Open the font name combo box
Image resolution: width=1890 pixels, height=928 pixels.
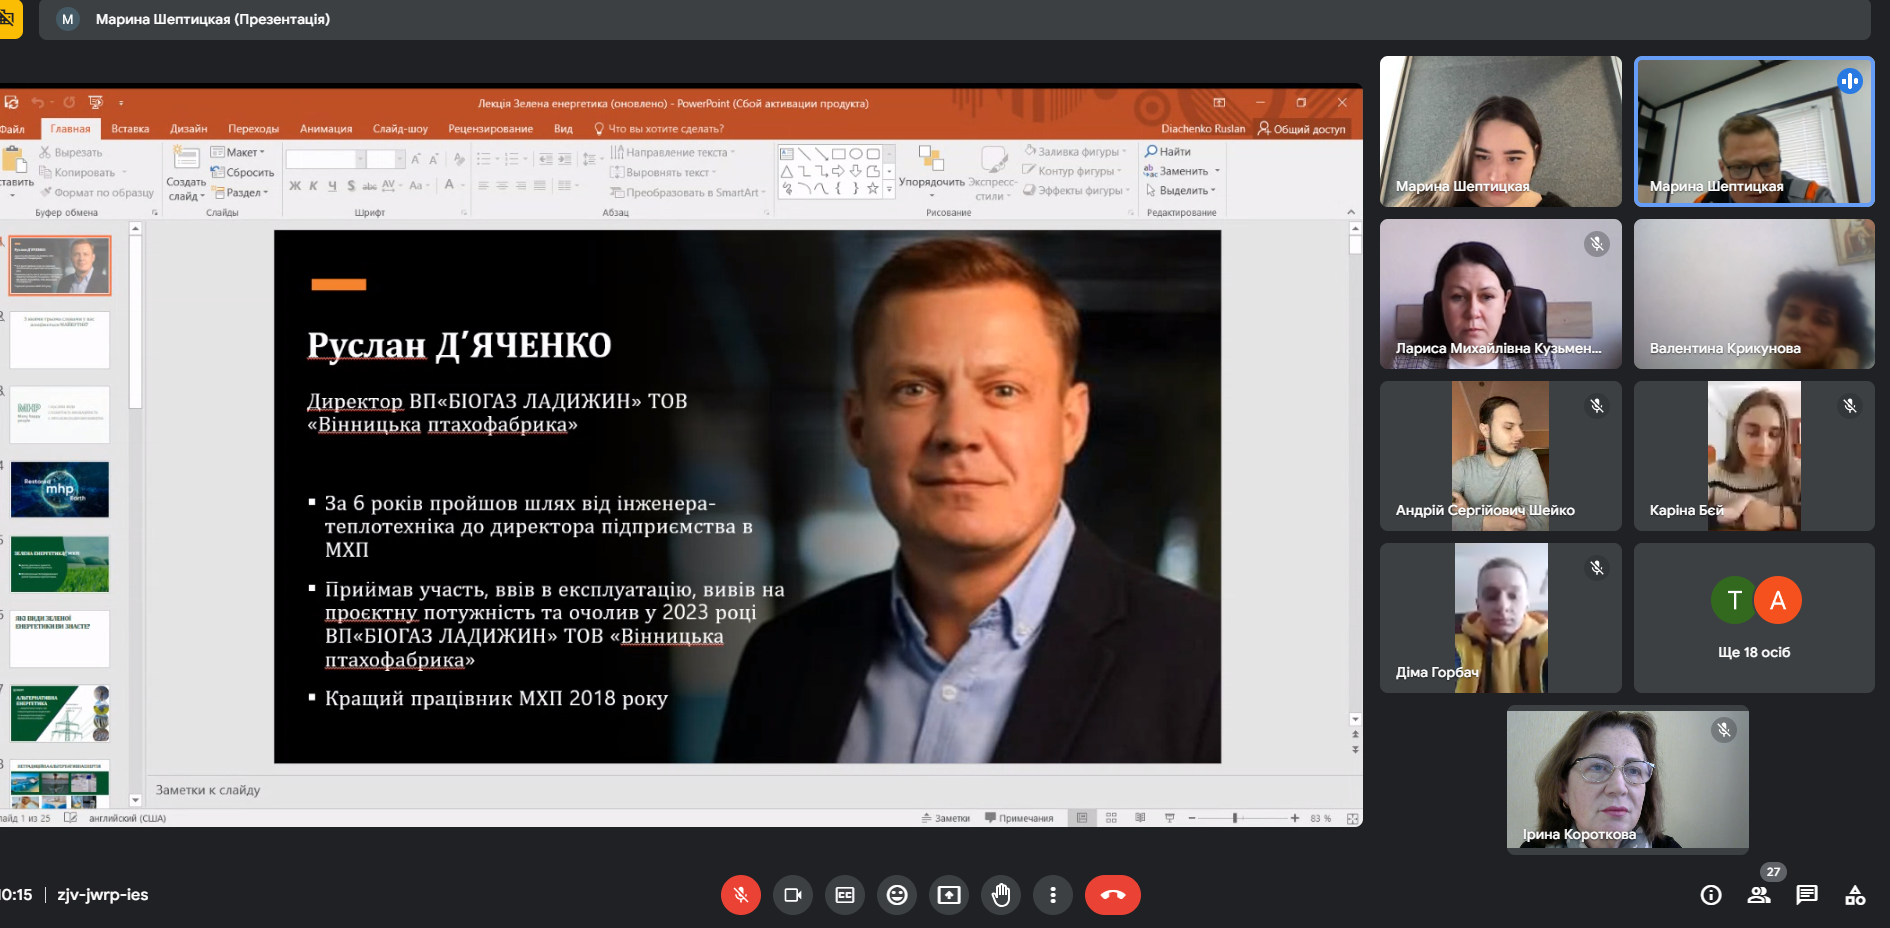click(324, 159)
